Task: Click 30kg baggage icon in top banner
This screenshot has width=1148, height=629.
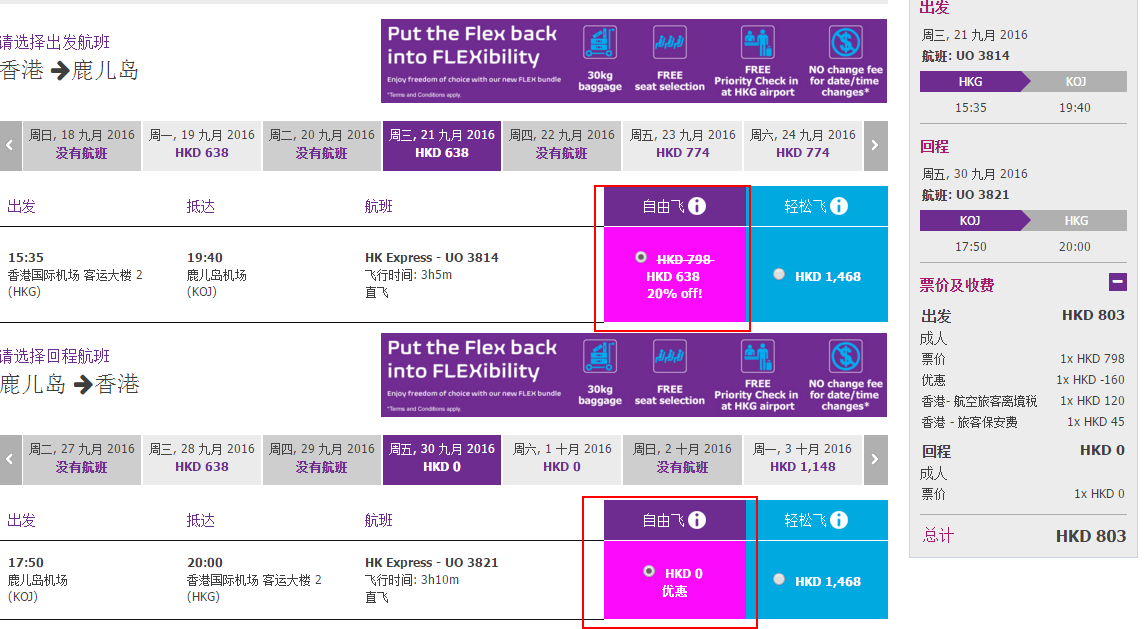Action: [600, 42]
